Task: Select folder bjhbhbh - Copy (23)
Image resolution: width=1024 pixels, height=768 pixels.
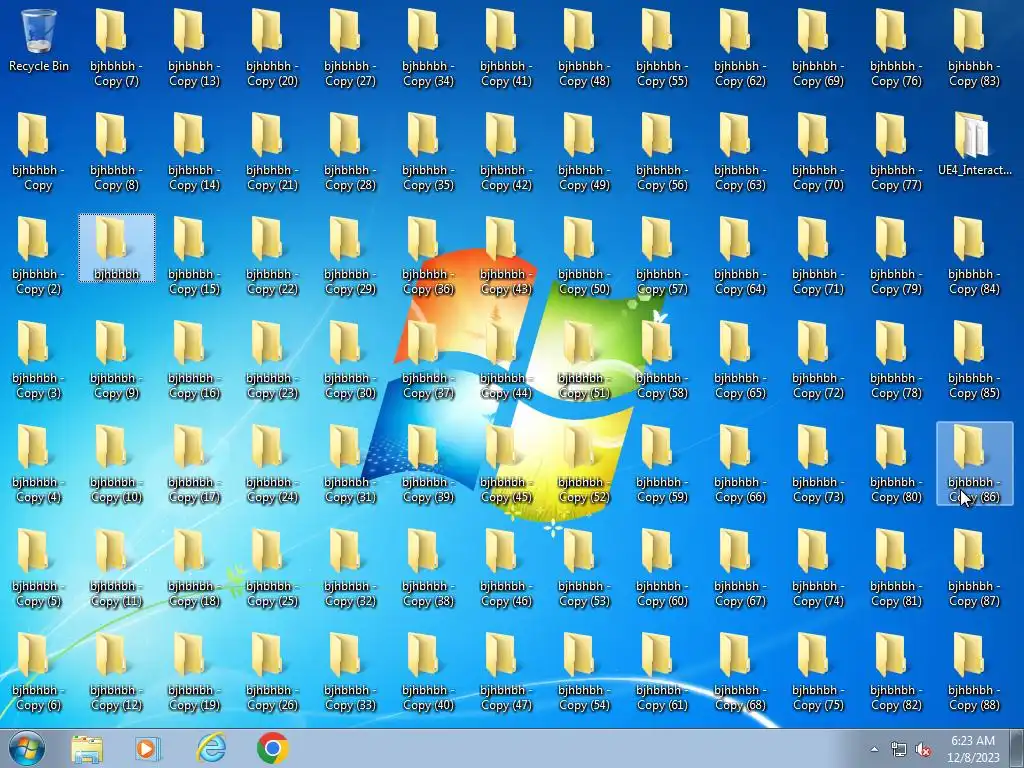Action: (272, 360)
